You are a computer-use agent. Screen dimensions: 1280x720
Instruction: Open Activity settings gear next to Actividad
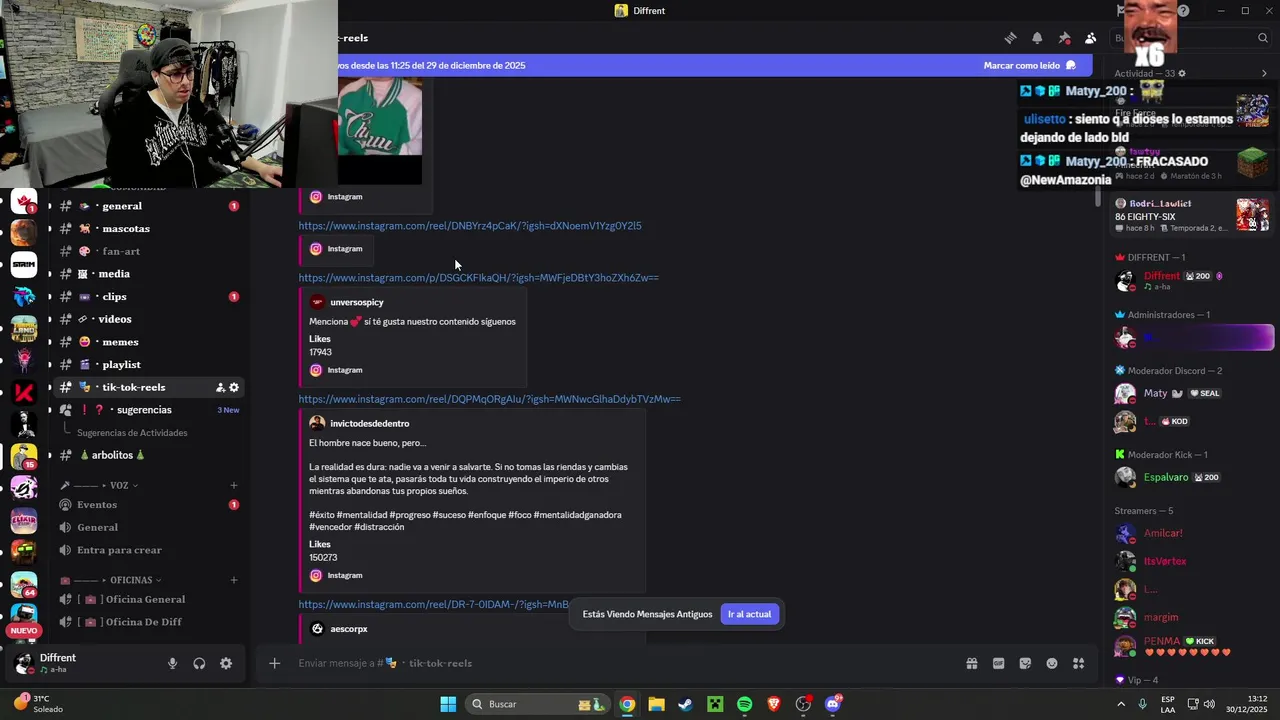pos(1182,73)
